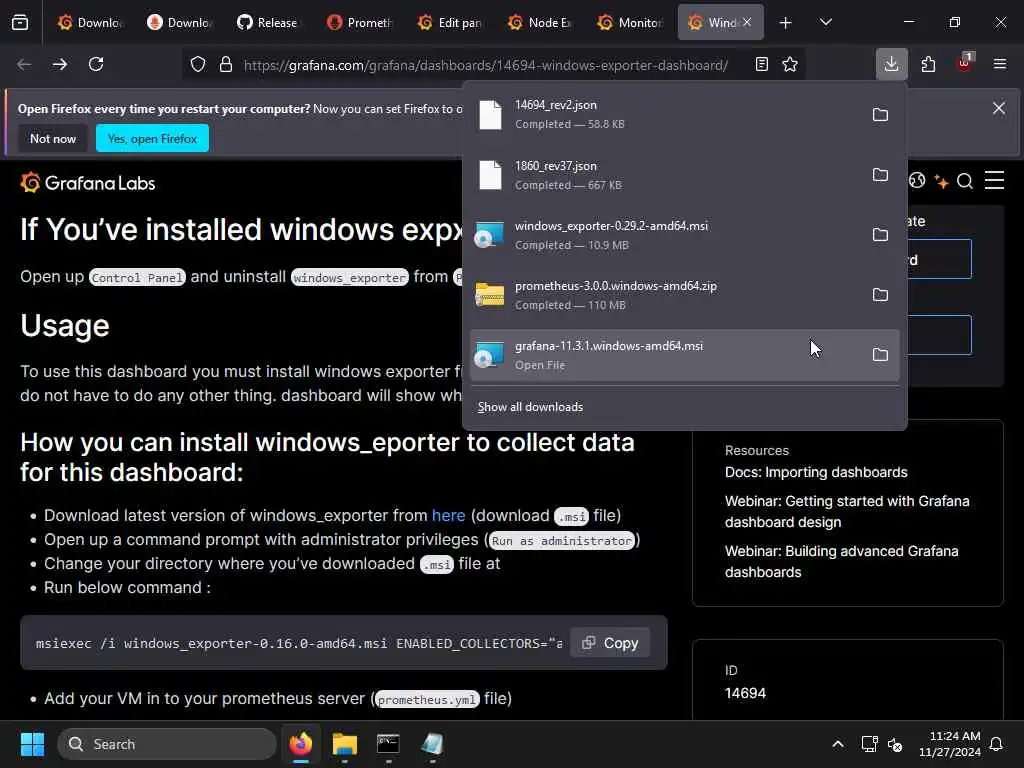Click the 'here' download link
This screenshot has width=1024, height=768.
pyautogui.click(x=449, y=515)
